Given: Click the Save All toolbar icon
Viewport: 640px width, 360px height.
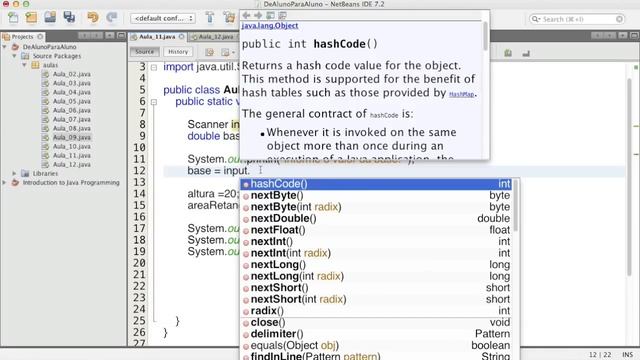Looking at the screenshot, I should [x=69, y=18].
